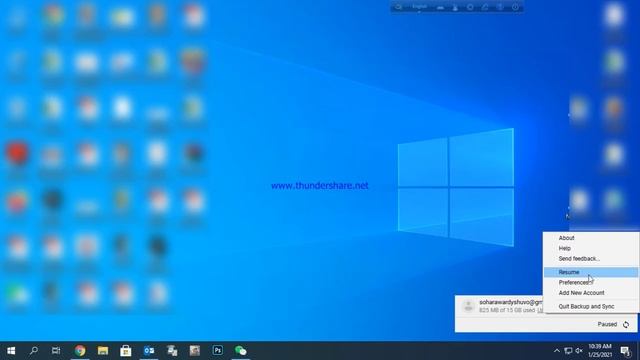Launch Google Chrome from the taskbar

coord(80,351)
